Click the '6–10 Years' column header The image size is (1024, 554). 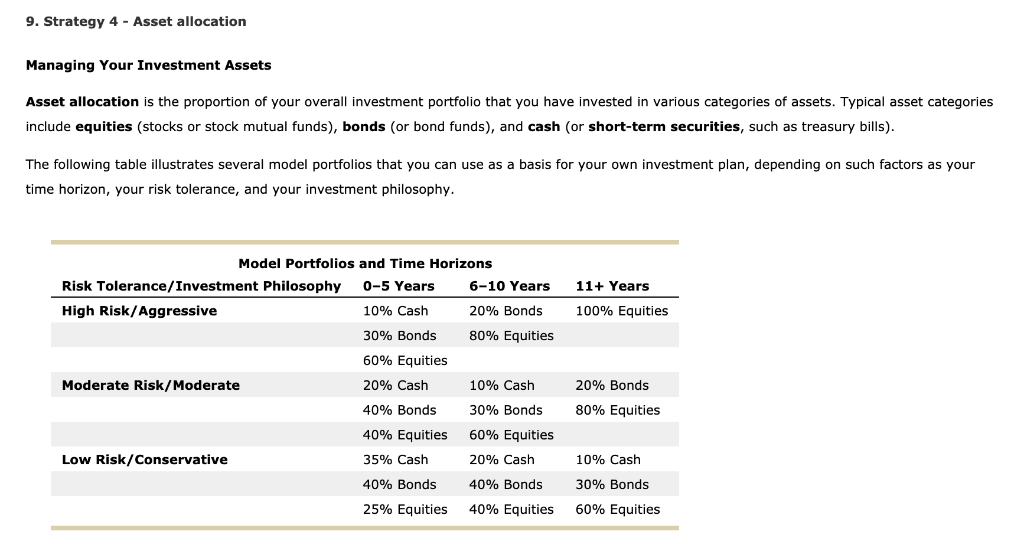tap(509, 286)
